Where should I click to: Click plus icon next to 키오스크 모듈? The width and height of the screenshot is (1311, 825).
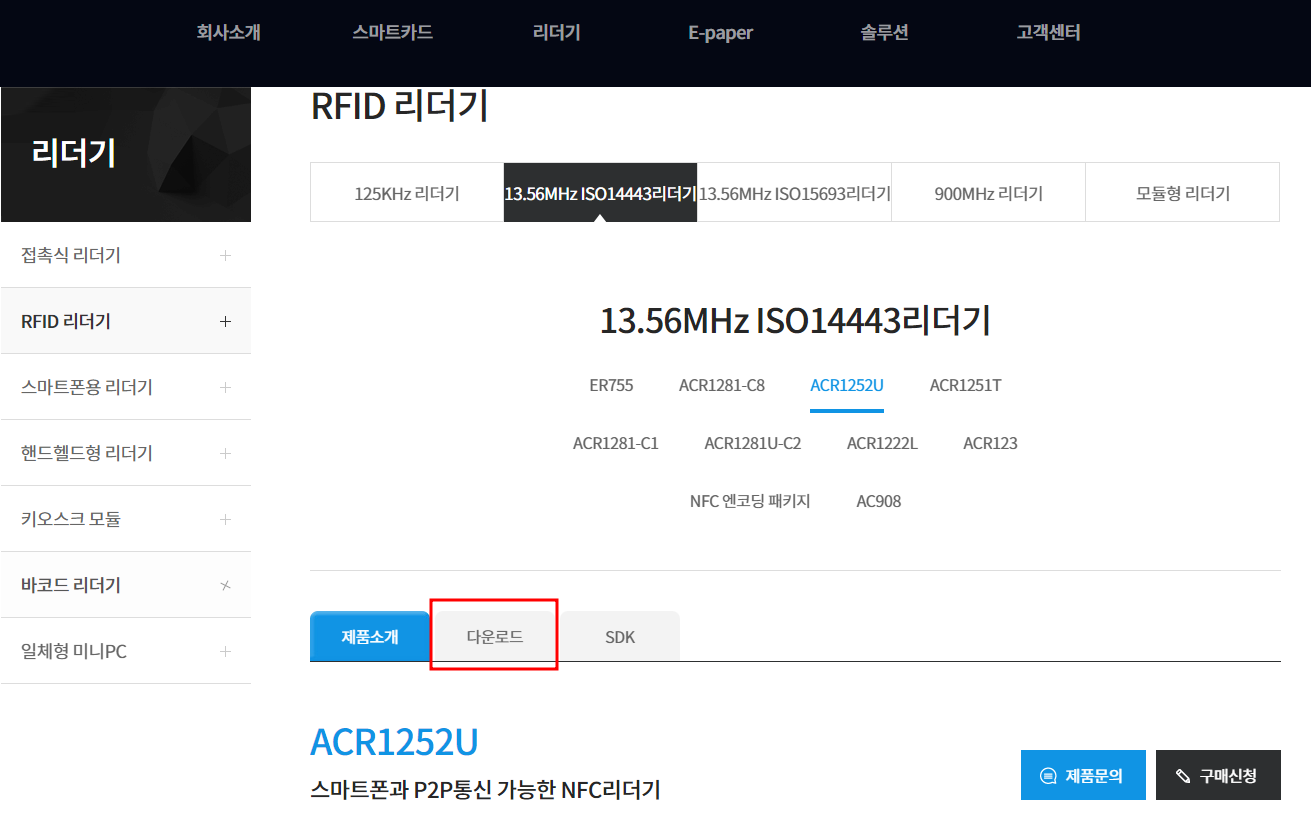tap(225, 520)
